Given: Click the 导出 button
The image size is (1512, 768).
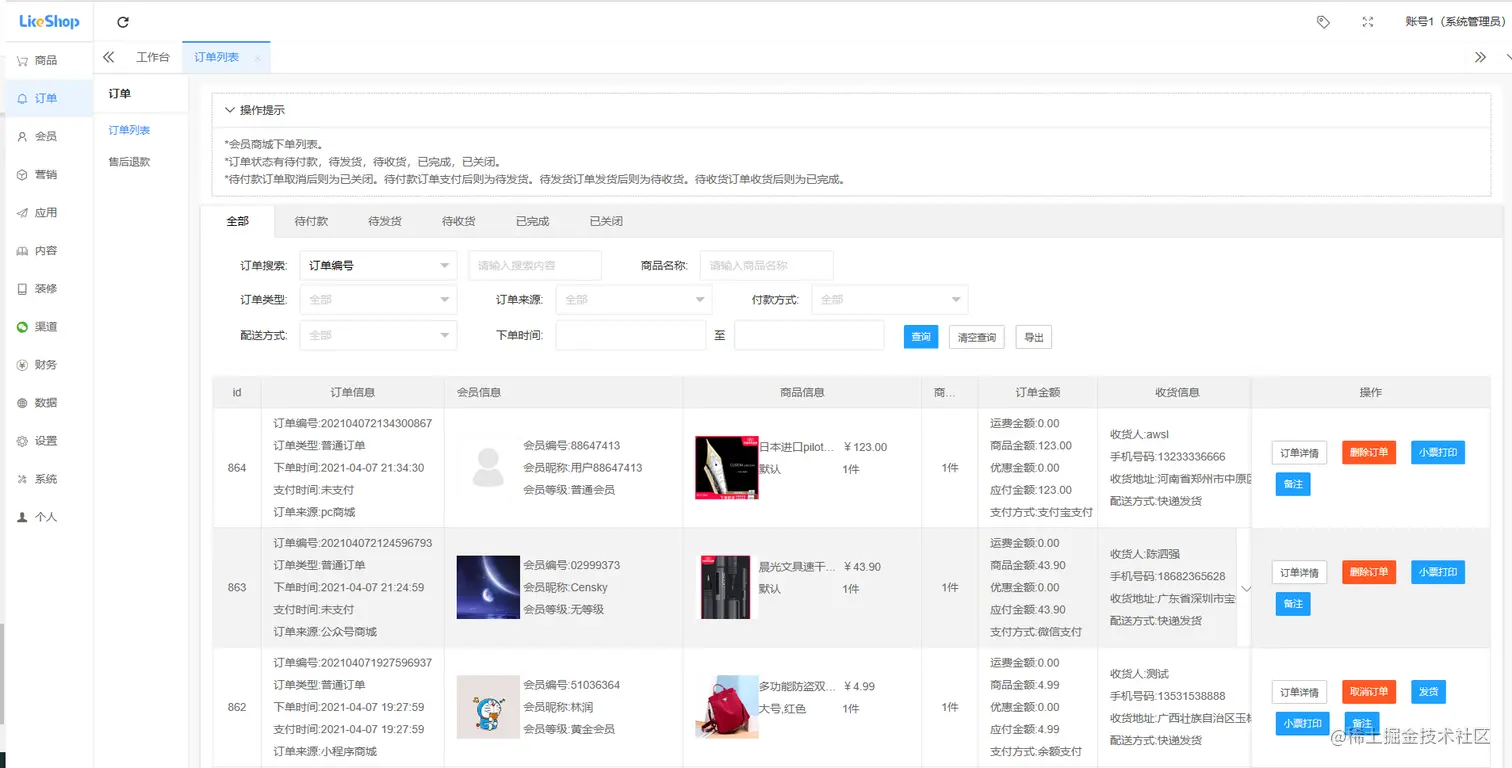Looking at the screenshot, I should point(1034,337).
